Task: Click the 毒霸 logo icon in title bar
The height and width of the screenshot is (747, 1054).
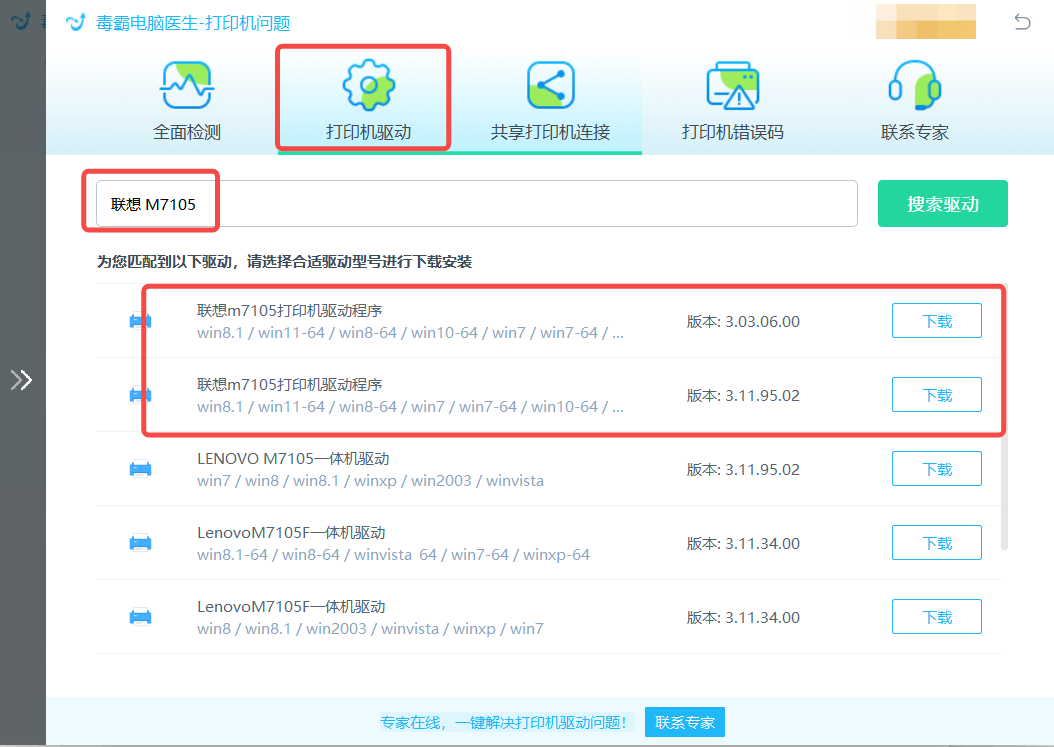Action: click(76, 22)
